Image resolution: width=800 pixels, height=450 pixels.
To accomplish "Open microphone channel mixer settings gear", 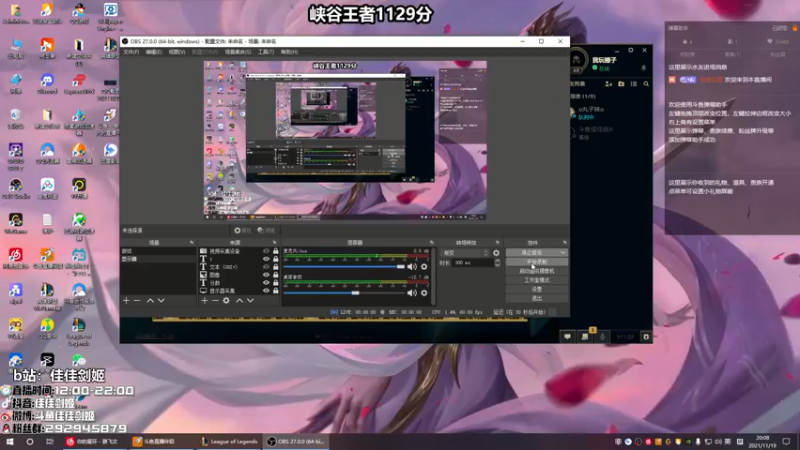I will pyautogui.click(x=424, y=266).
